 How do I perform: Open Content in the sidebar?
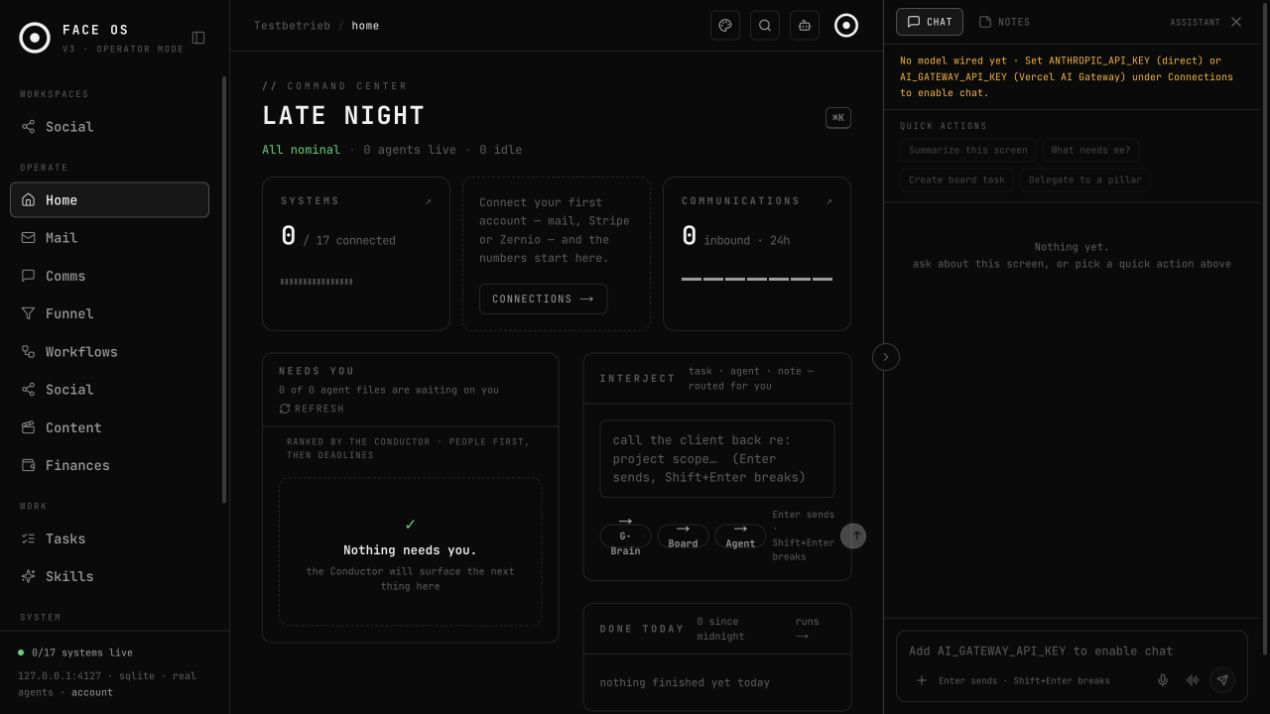pos(110,428)
